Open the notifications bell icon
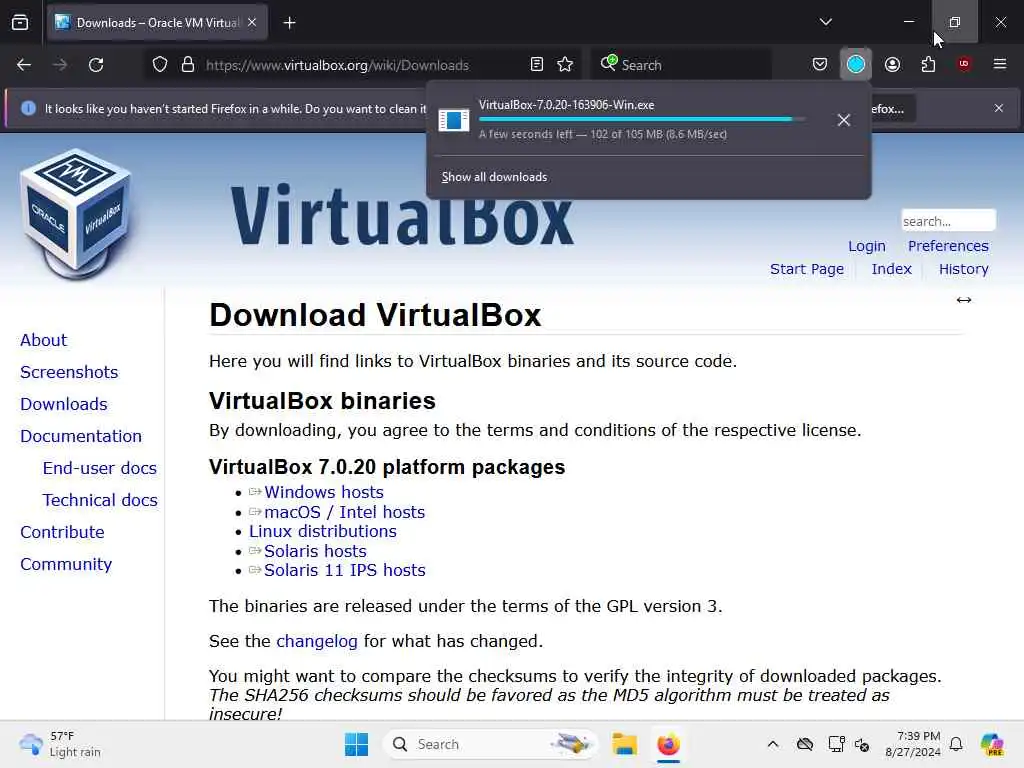Screen dimensions: 1024x768 click(x=956, y=744)
